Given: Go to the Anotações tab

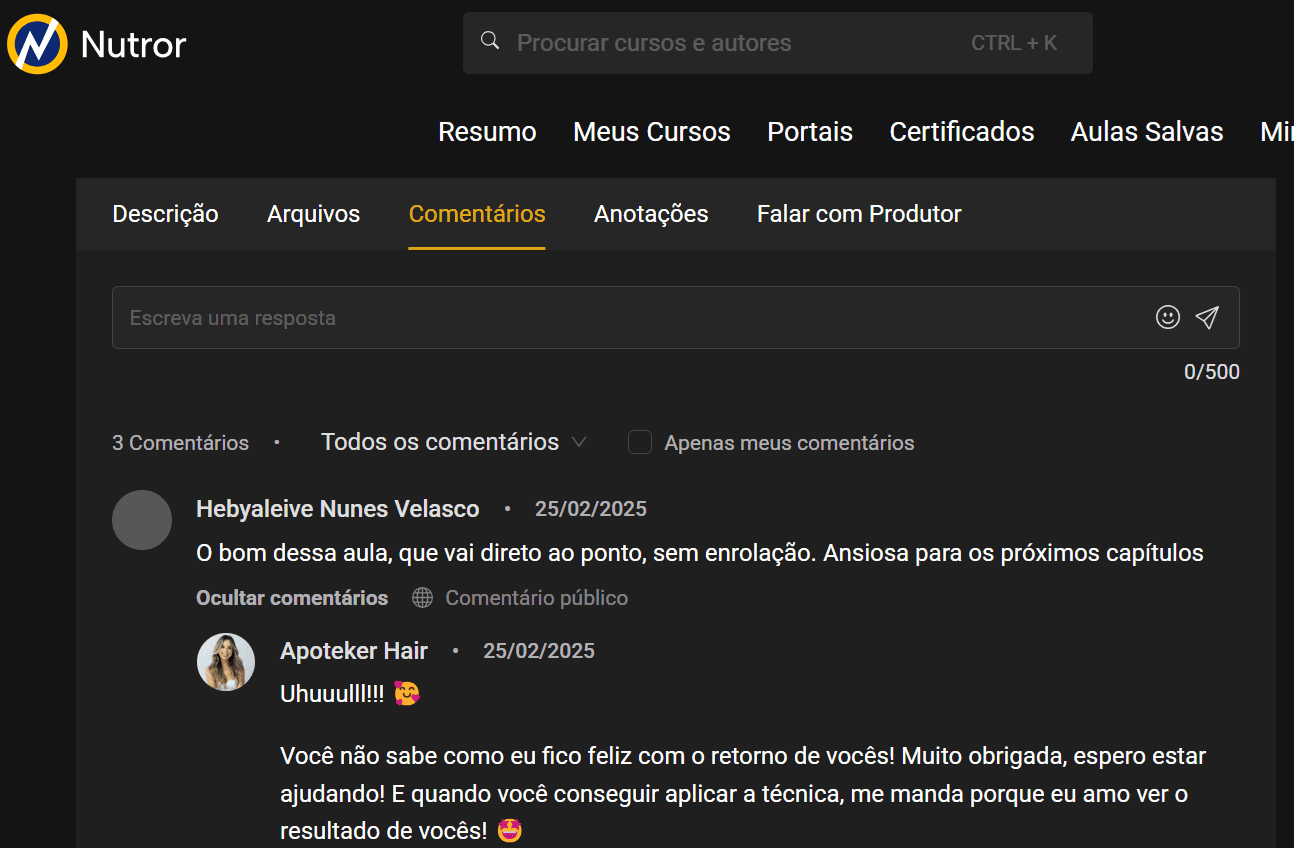Looking at the screenshot, I should [651, 214].
